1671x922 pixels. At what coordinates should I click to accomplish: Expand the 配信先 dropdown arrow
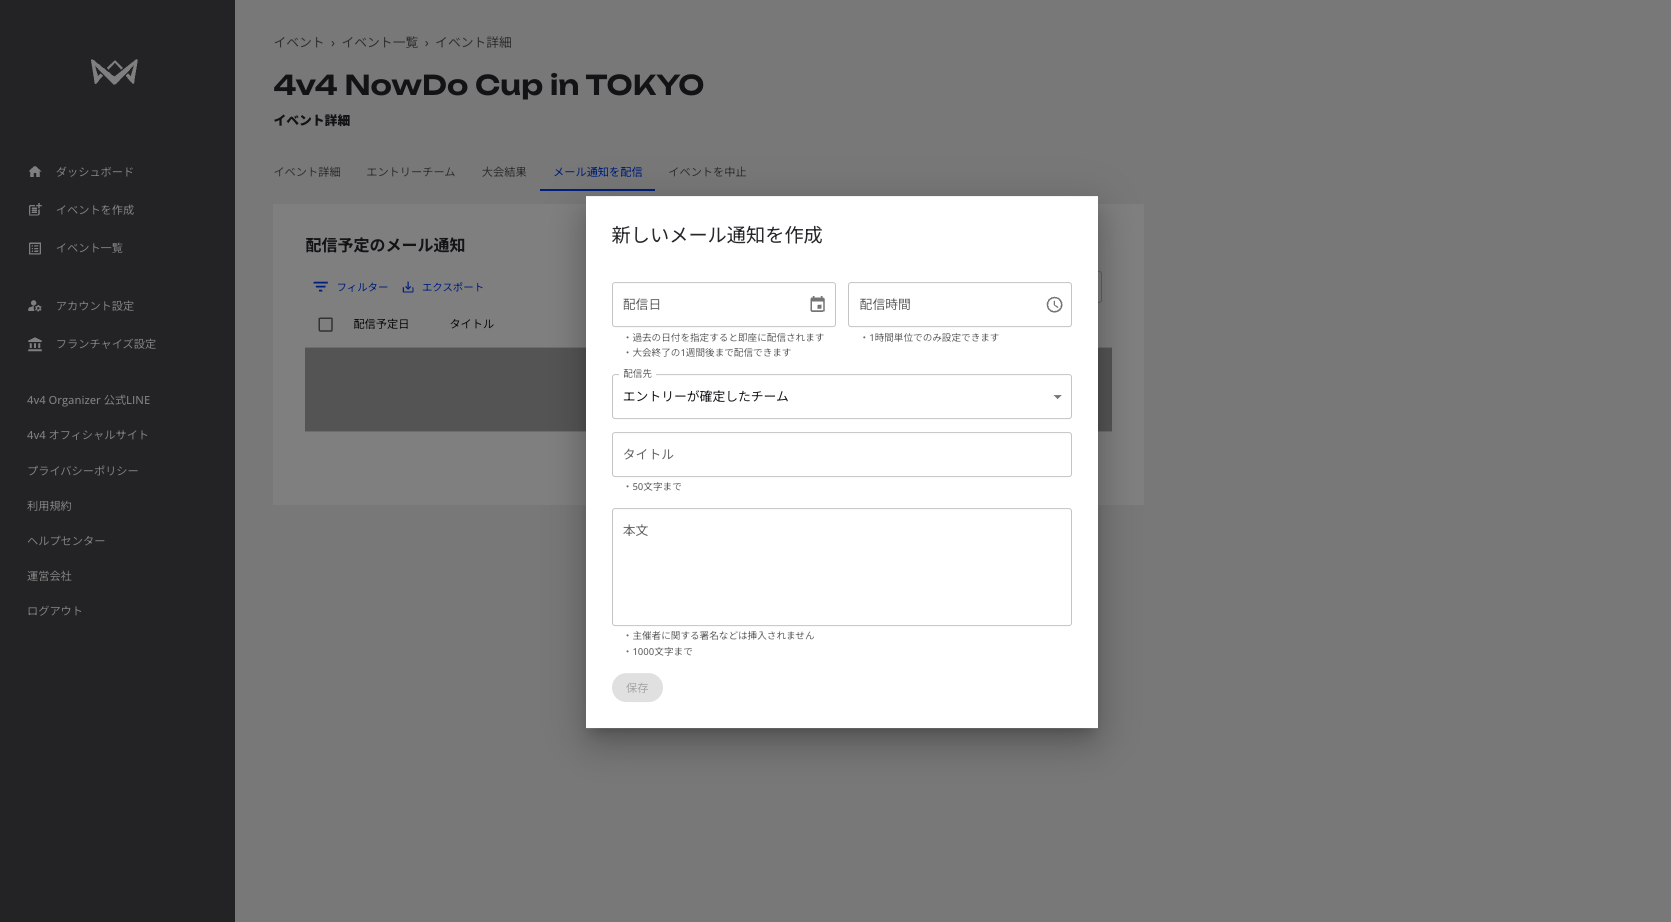[1057, 397]
